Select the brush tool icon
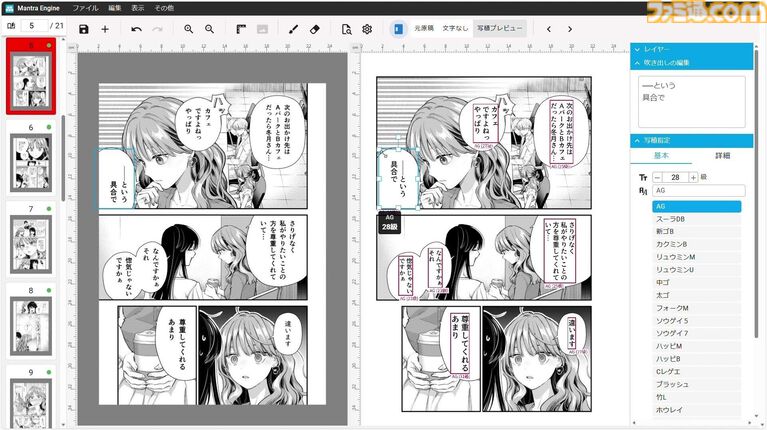 point(293,29)
